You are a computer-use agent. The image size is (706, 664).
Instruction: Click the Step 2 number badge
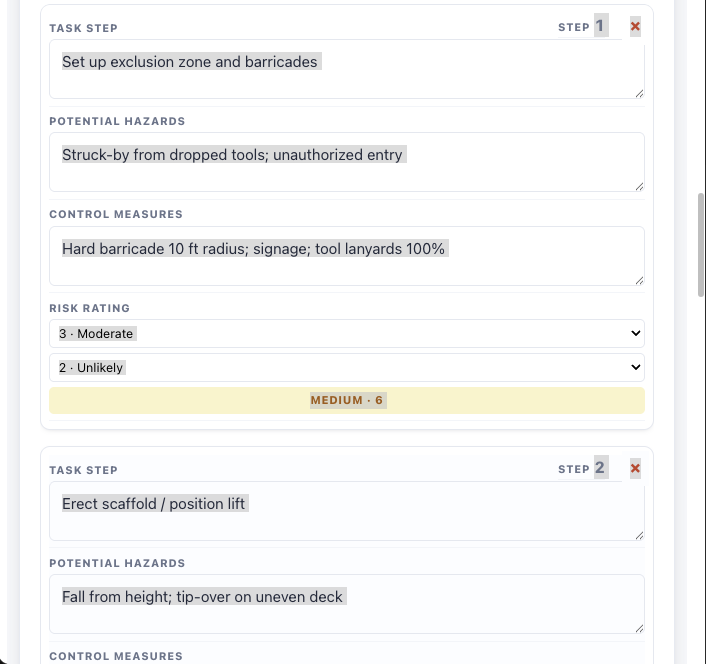click(x=601, y=468)
